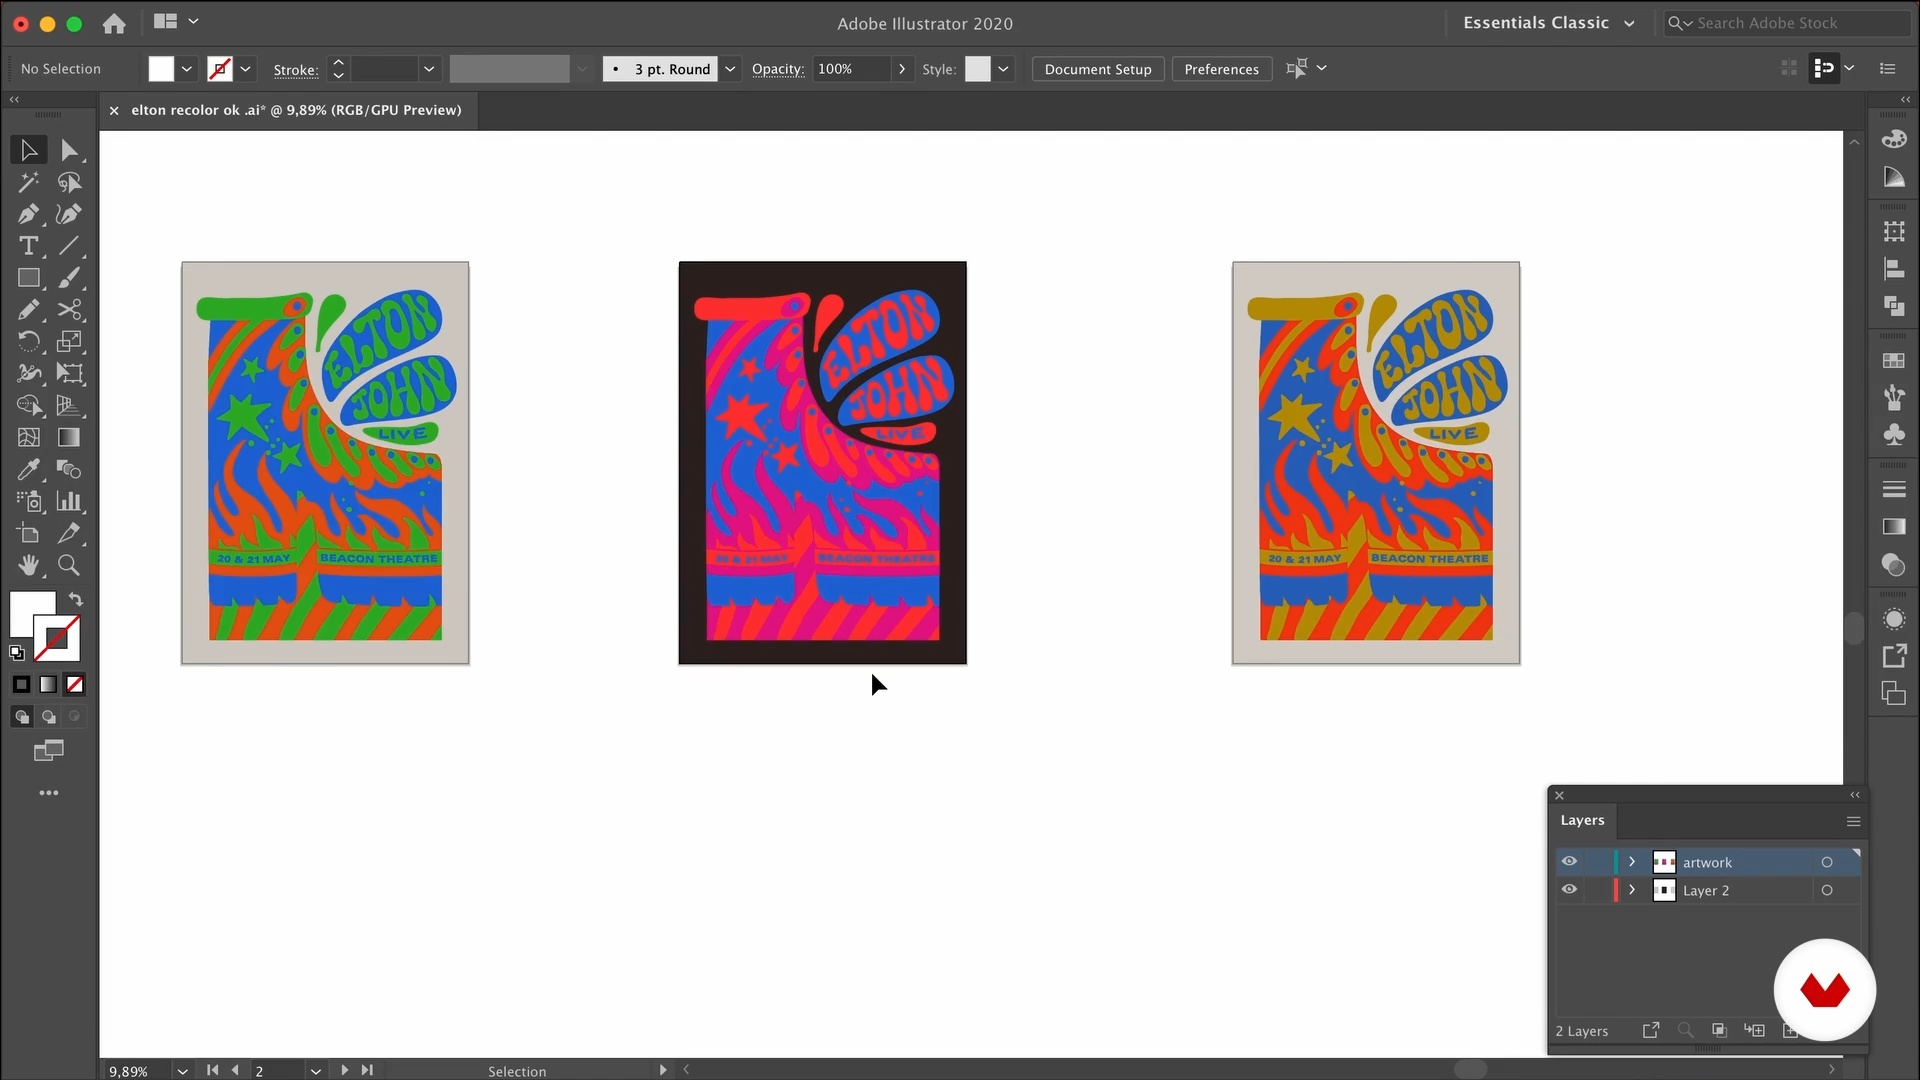Image resolution: width=1920 pixels, height=1080 pixels.
Task: Swap fill and stroke colors
Action: pyautogui.click(x=76, y=599)
